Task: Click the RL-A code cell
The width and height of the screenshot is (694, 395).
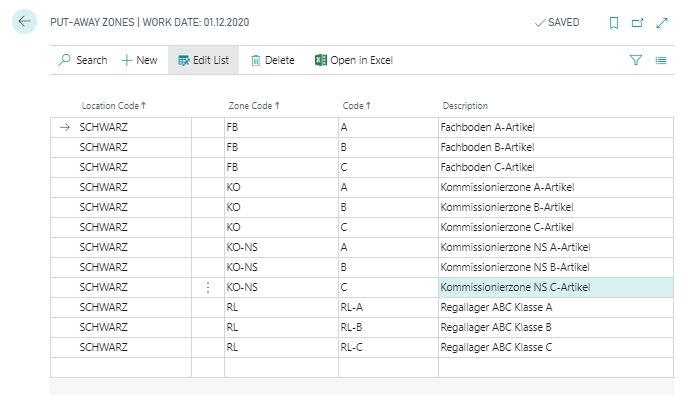Action: (x=388, y=307)
